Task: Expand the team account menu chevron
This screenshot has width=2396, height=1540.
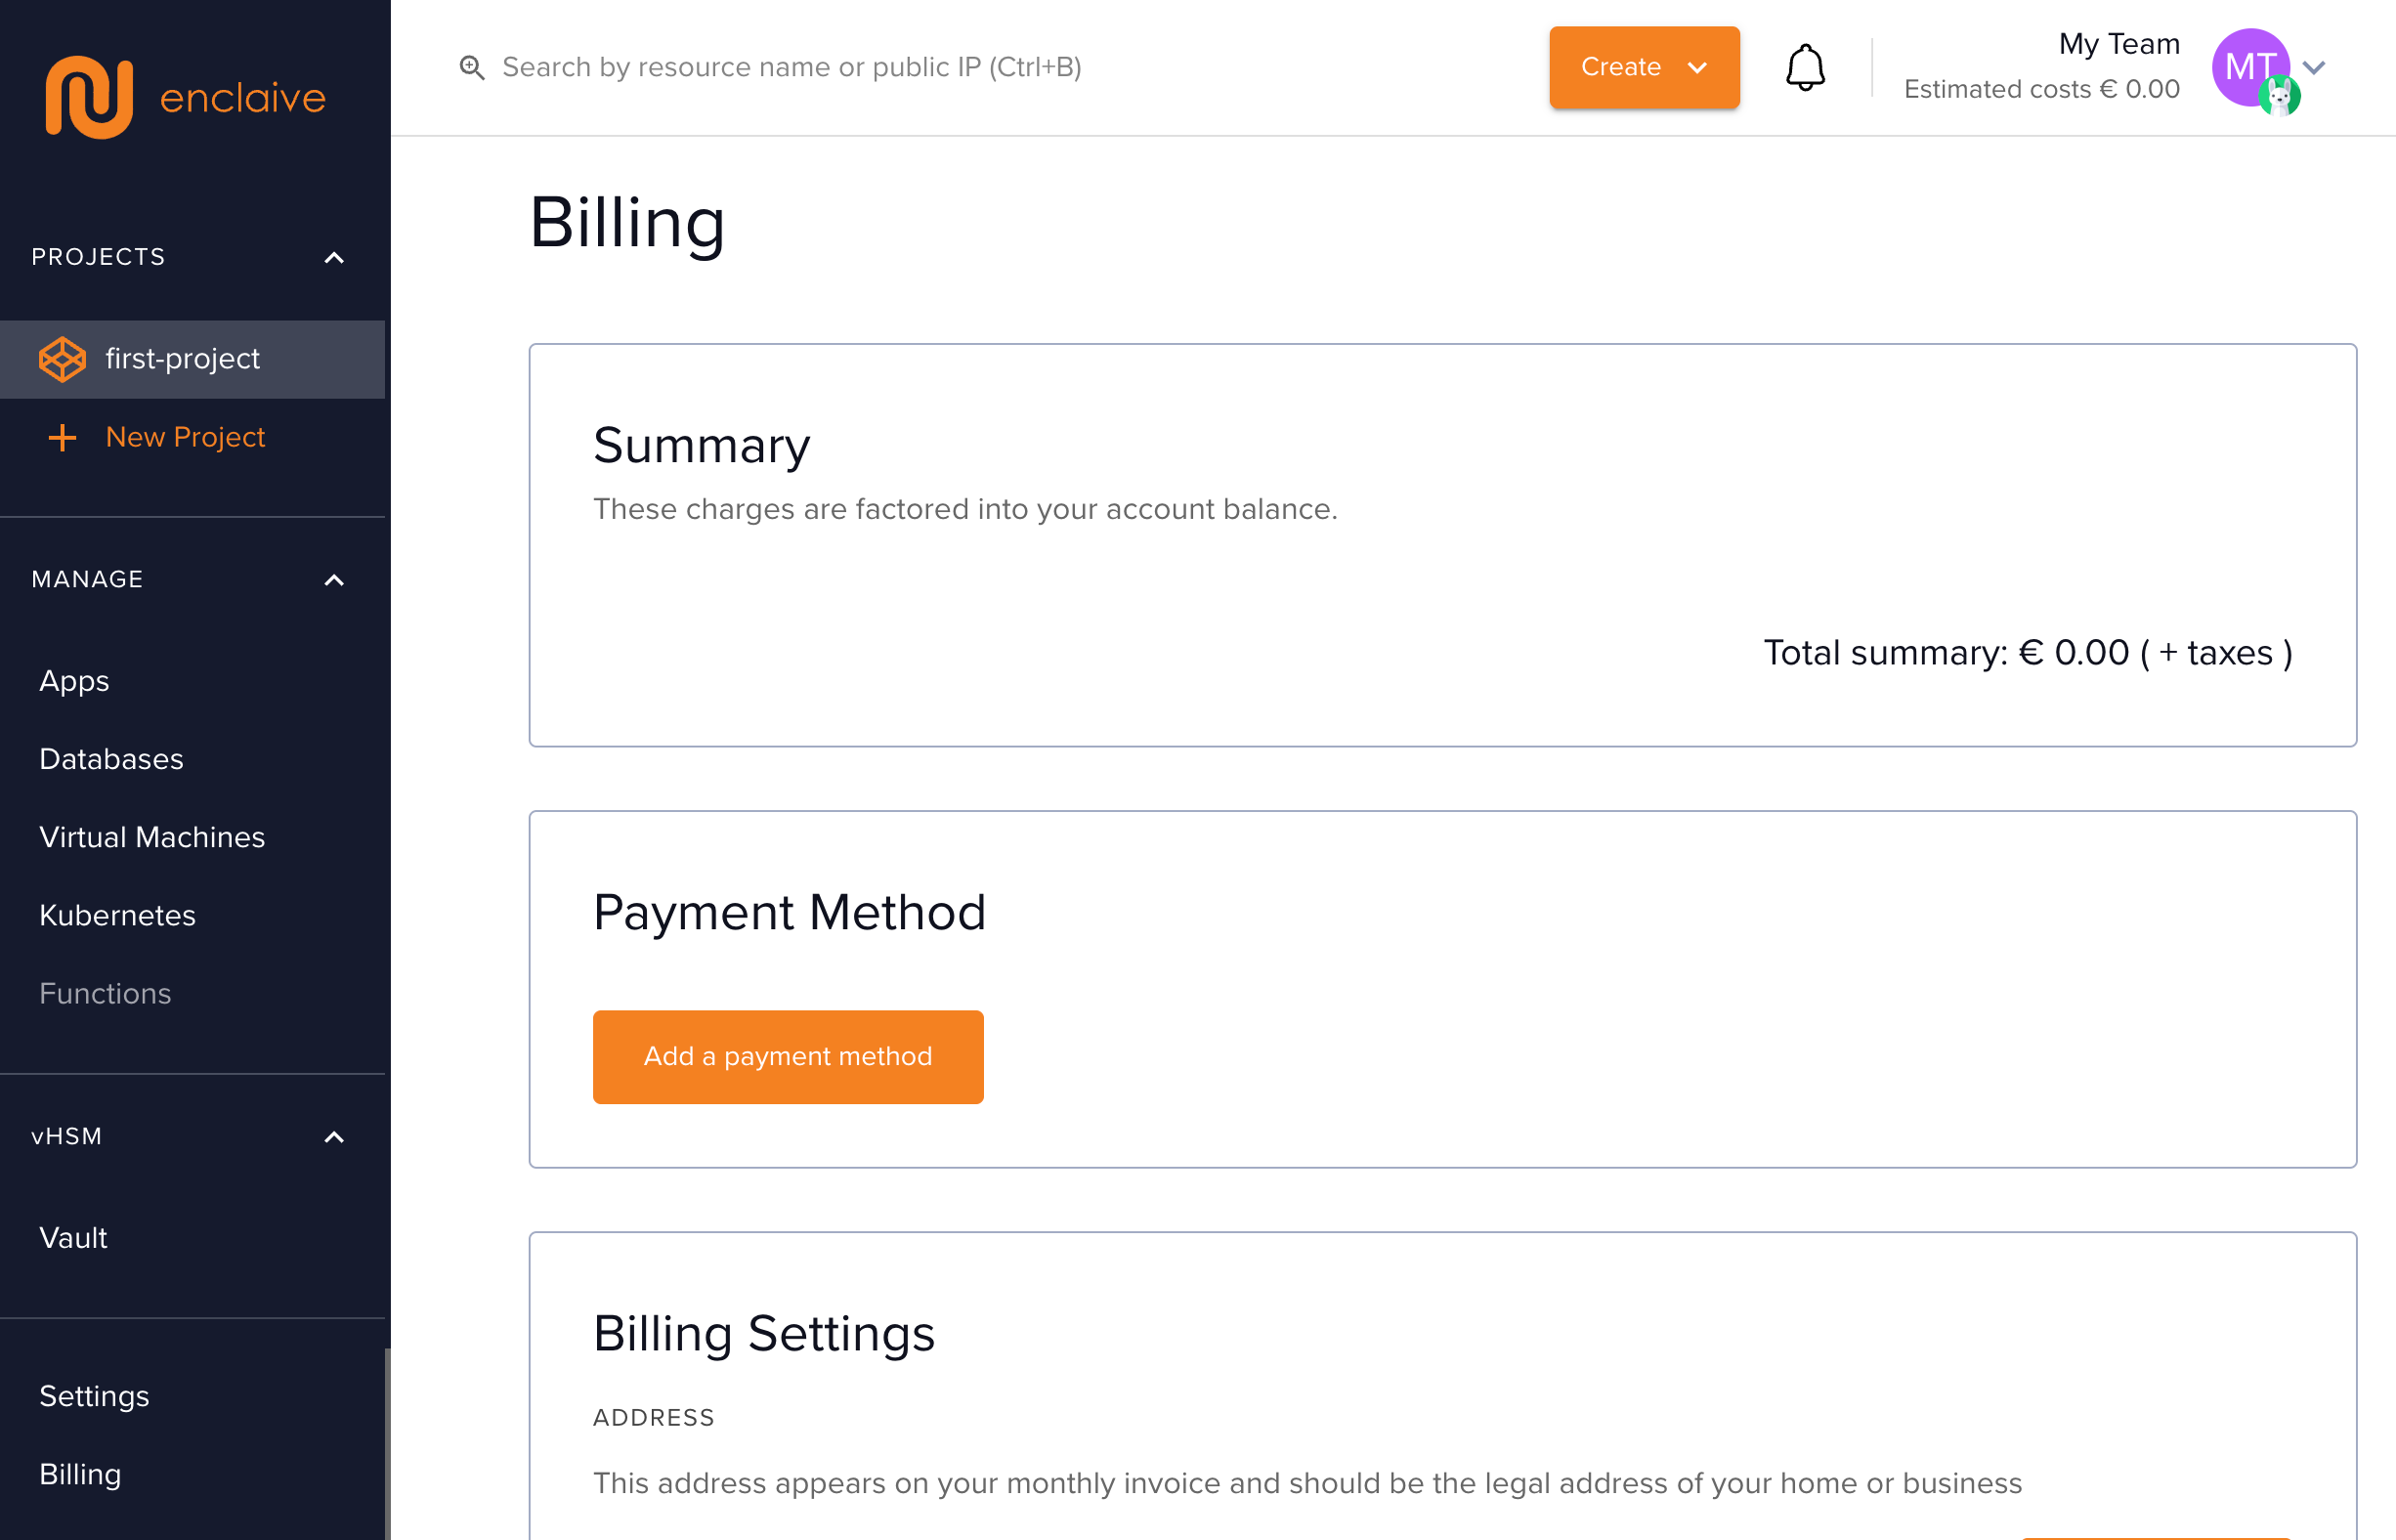Action: point(2314,67)
